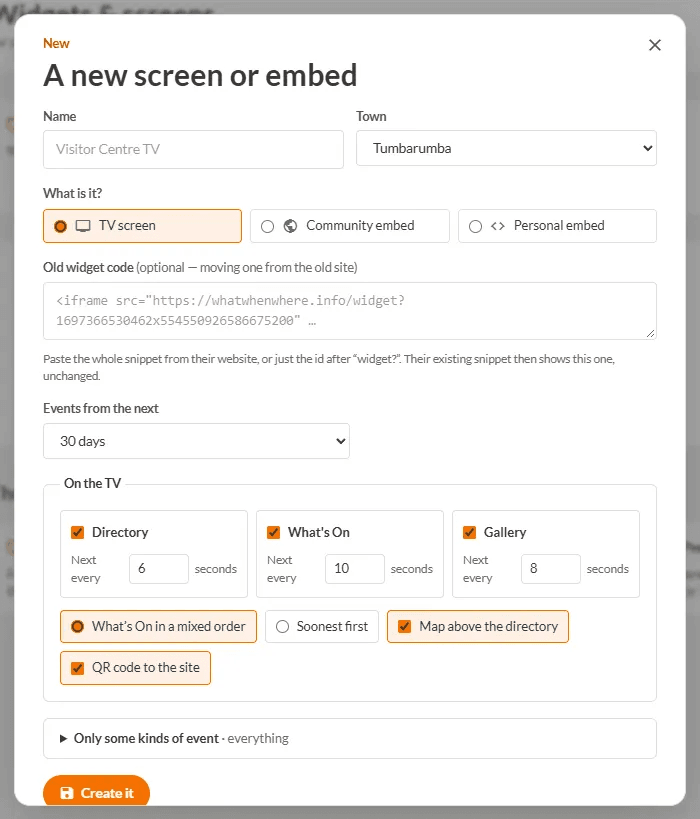Click the 'A new screen or embed' heading
Viewport: 700px width, 819px height.
point(200,75)
